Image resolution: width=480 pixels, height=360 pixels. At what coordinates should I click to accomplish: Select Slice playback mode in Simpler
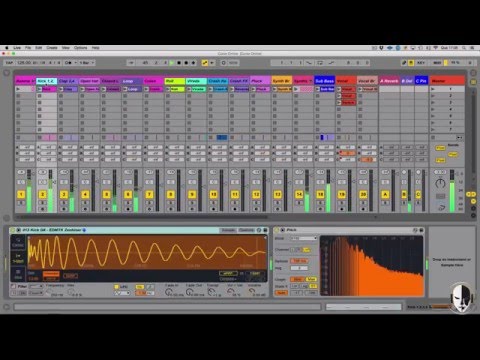pos(18,274)
